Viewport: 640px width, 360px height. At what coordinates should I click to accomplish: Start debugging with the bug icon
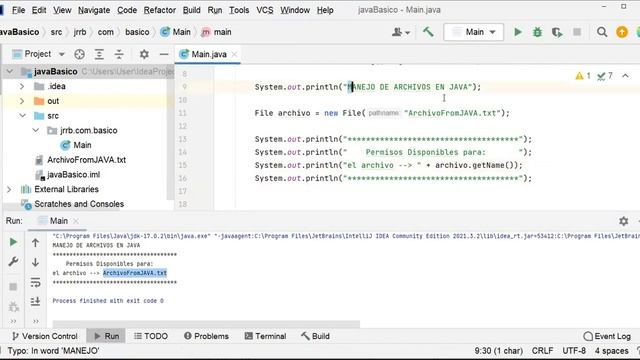pos(537,32)
